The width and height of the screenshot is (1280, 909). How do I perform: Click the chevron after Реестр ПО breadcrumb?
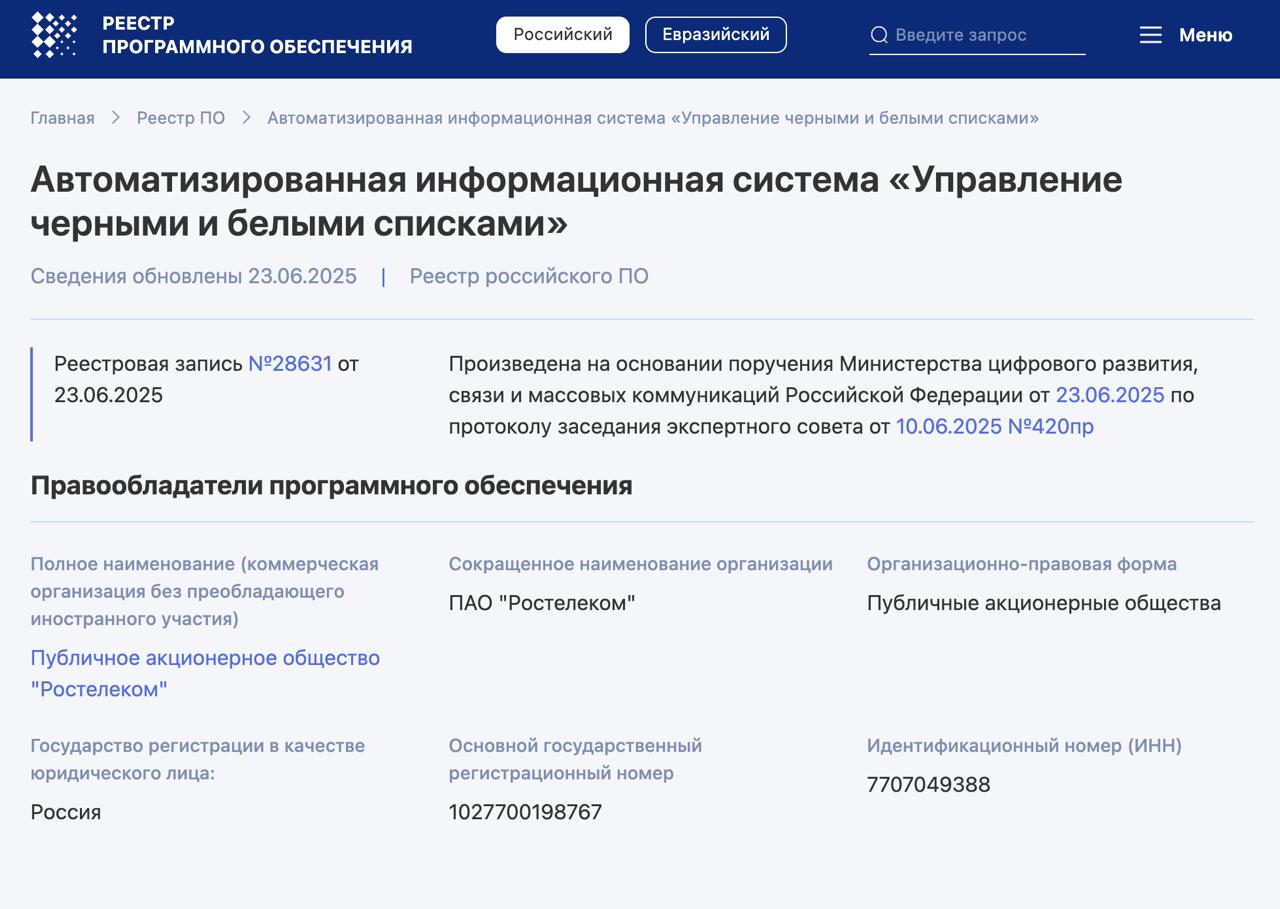pos(246,118)
